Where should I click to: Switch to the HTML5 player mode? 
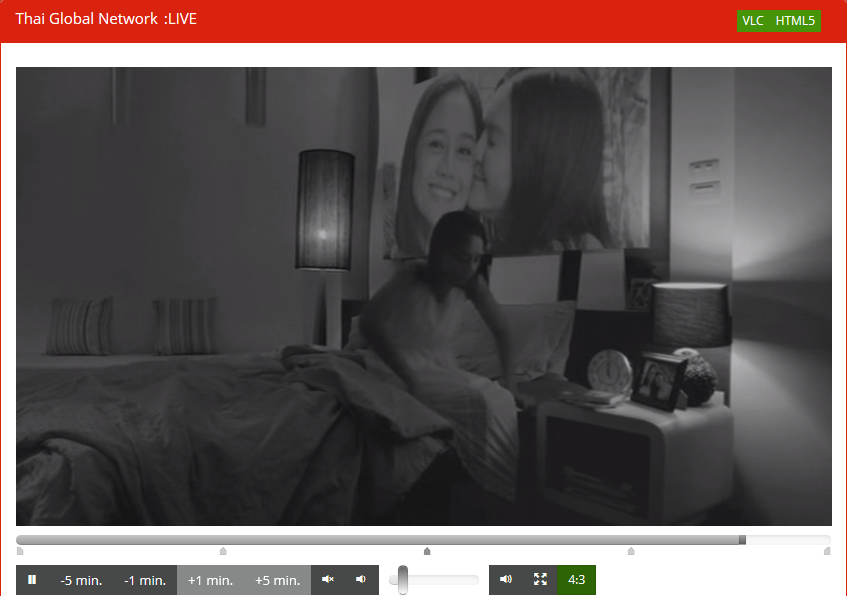pos(795,21)
